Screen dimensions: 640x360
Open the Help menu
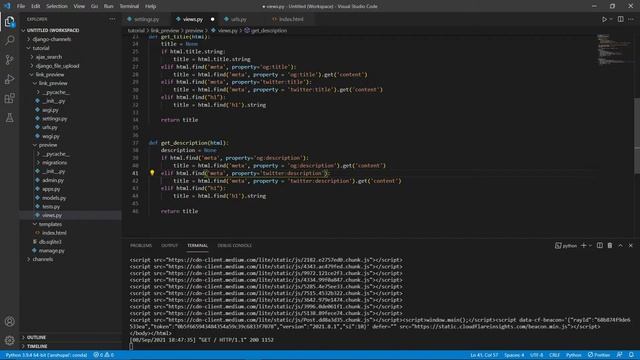point(150,6)
